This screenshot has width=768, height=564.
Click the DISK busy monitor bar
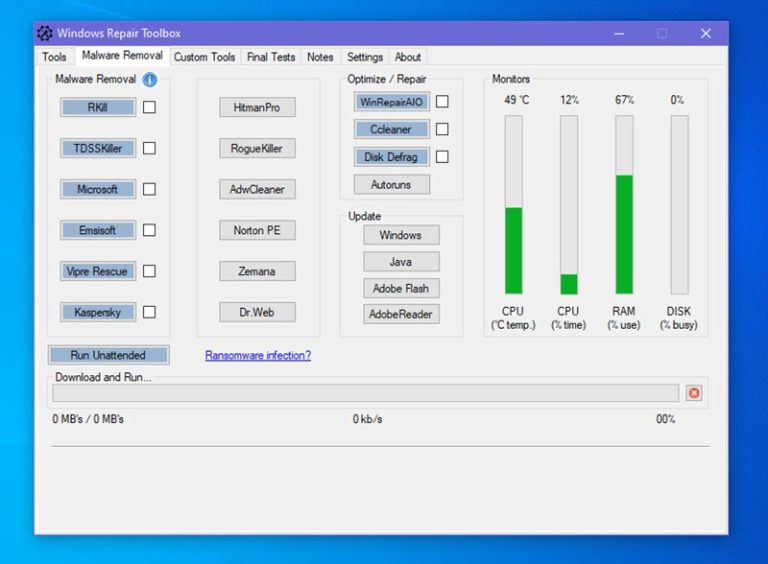679,205
